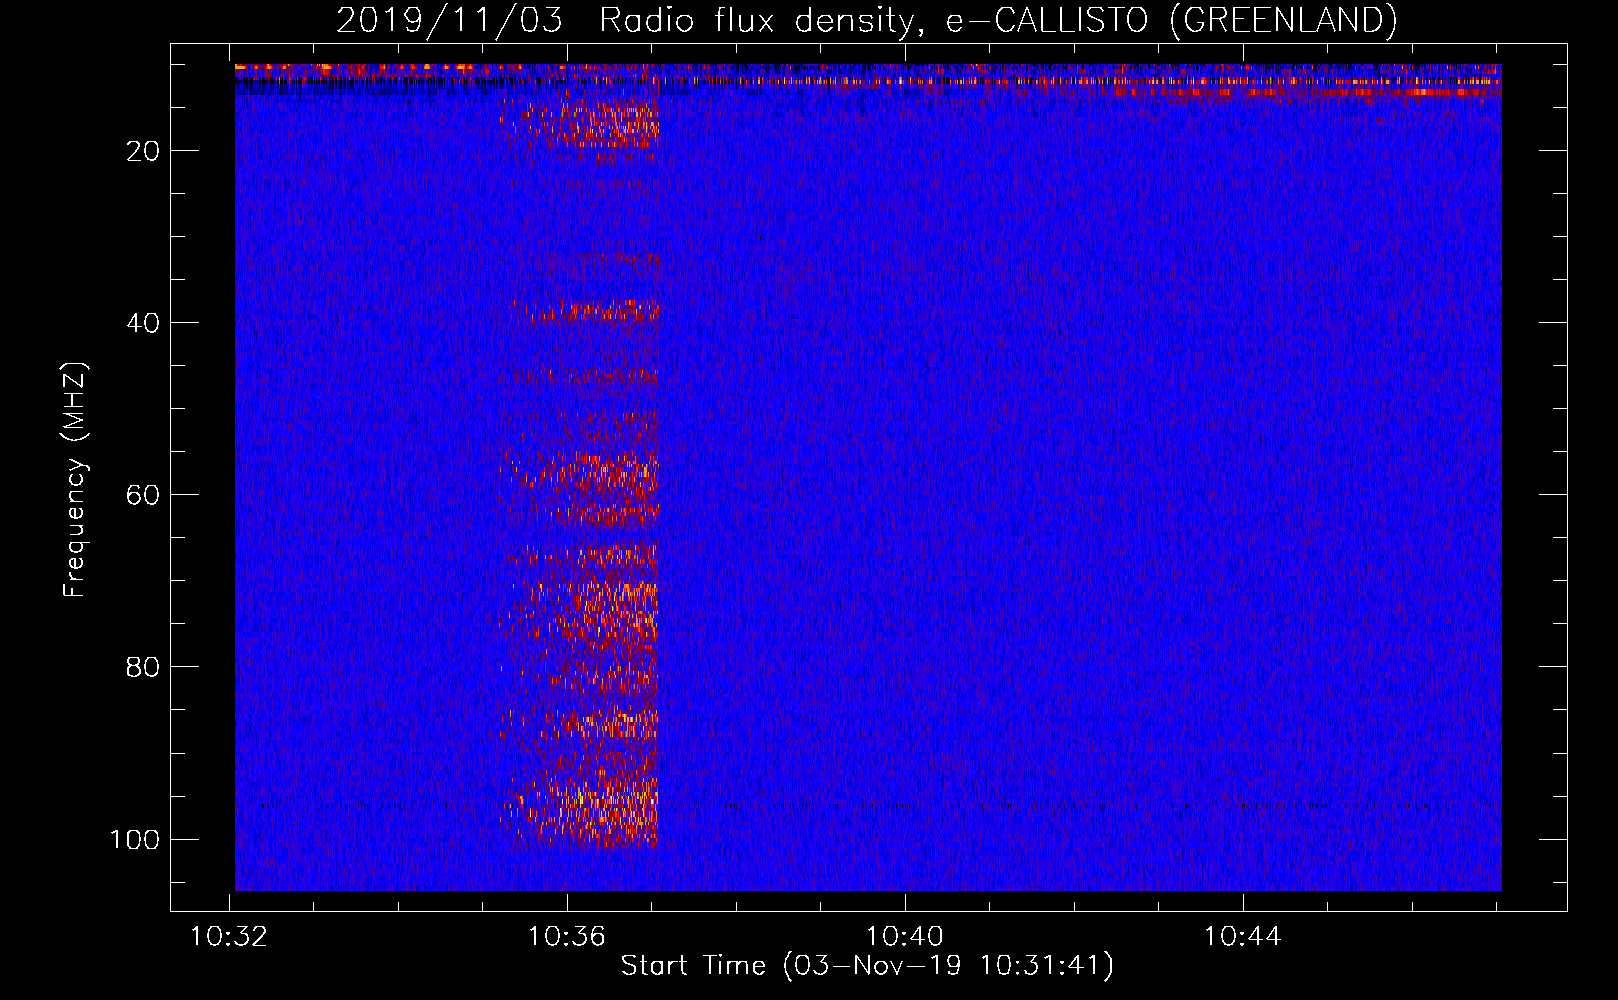The width and height of the screenshot is (1618, 1000).
Task: Click the 'Frequency (MHZ)' axis label
Action: pyautogui.click(x=75, y=480)
